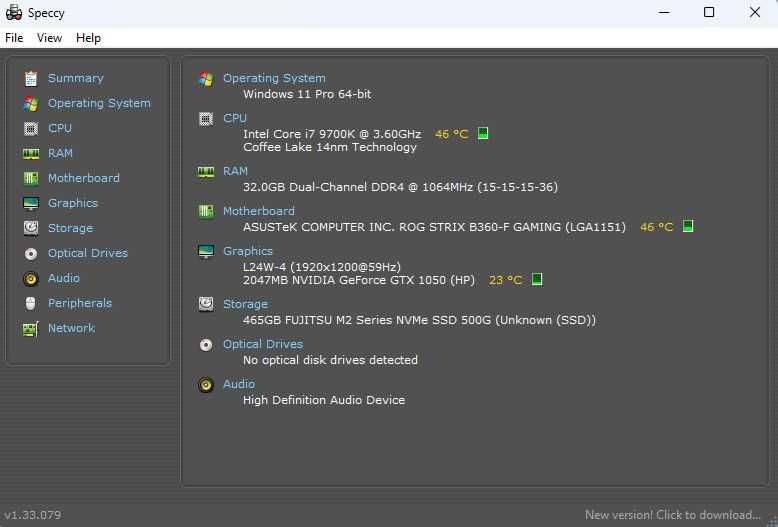
Task: Click the CPU heading link in main panel
Action: [x=235, y=118]
